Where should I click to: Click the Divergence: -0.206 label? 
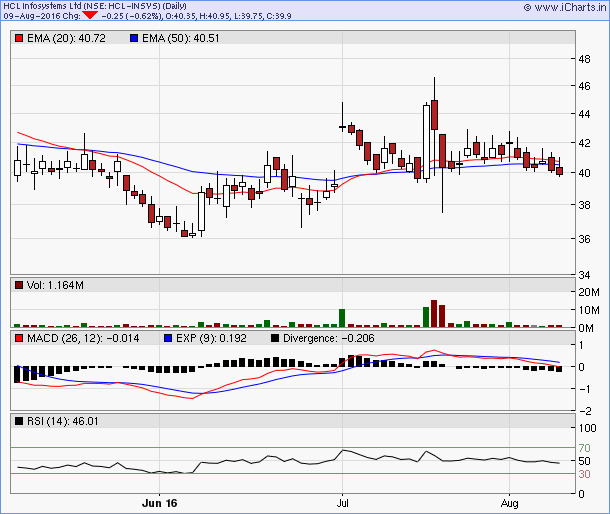tap(328, 338)
